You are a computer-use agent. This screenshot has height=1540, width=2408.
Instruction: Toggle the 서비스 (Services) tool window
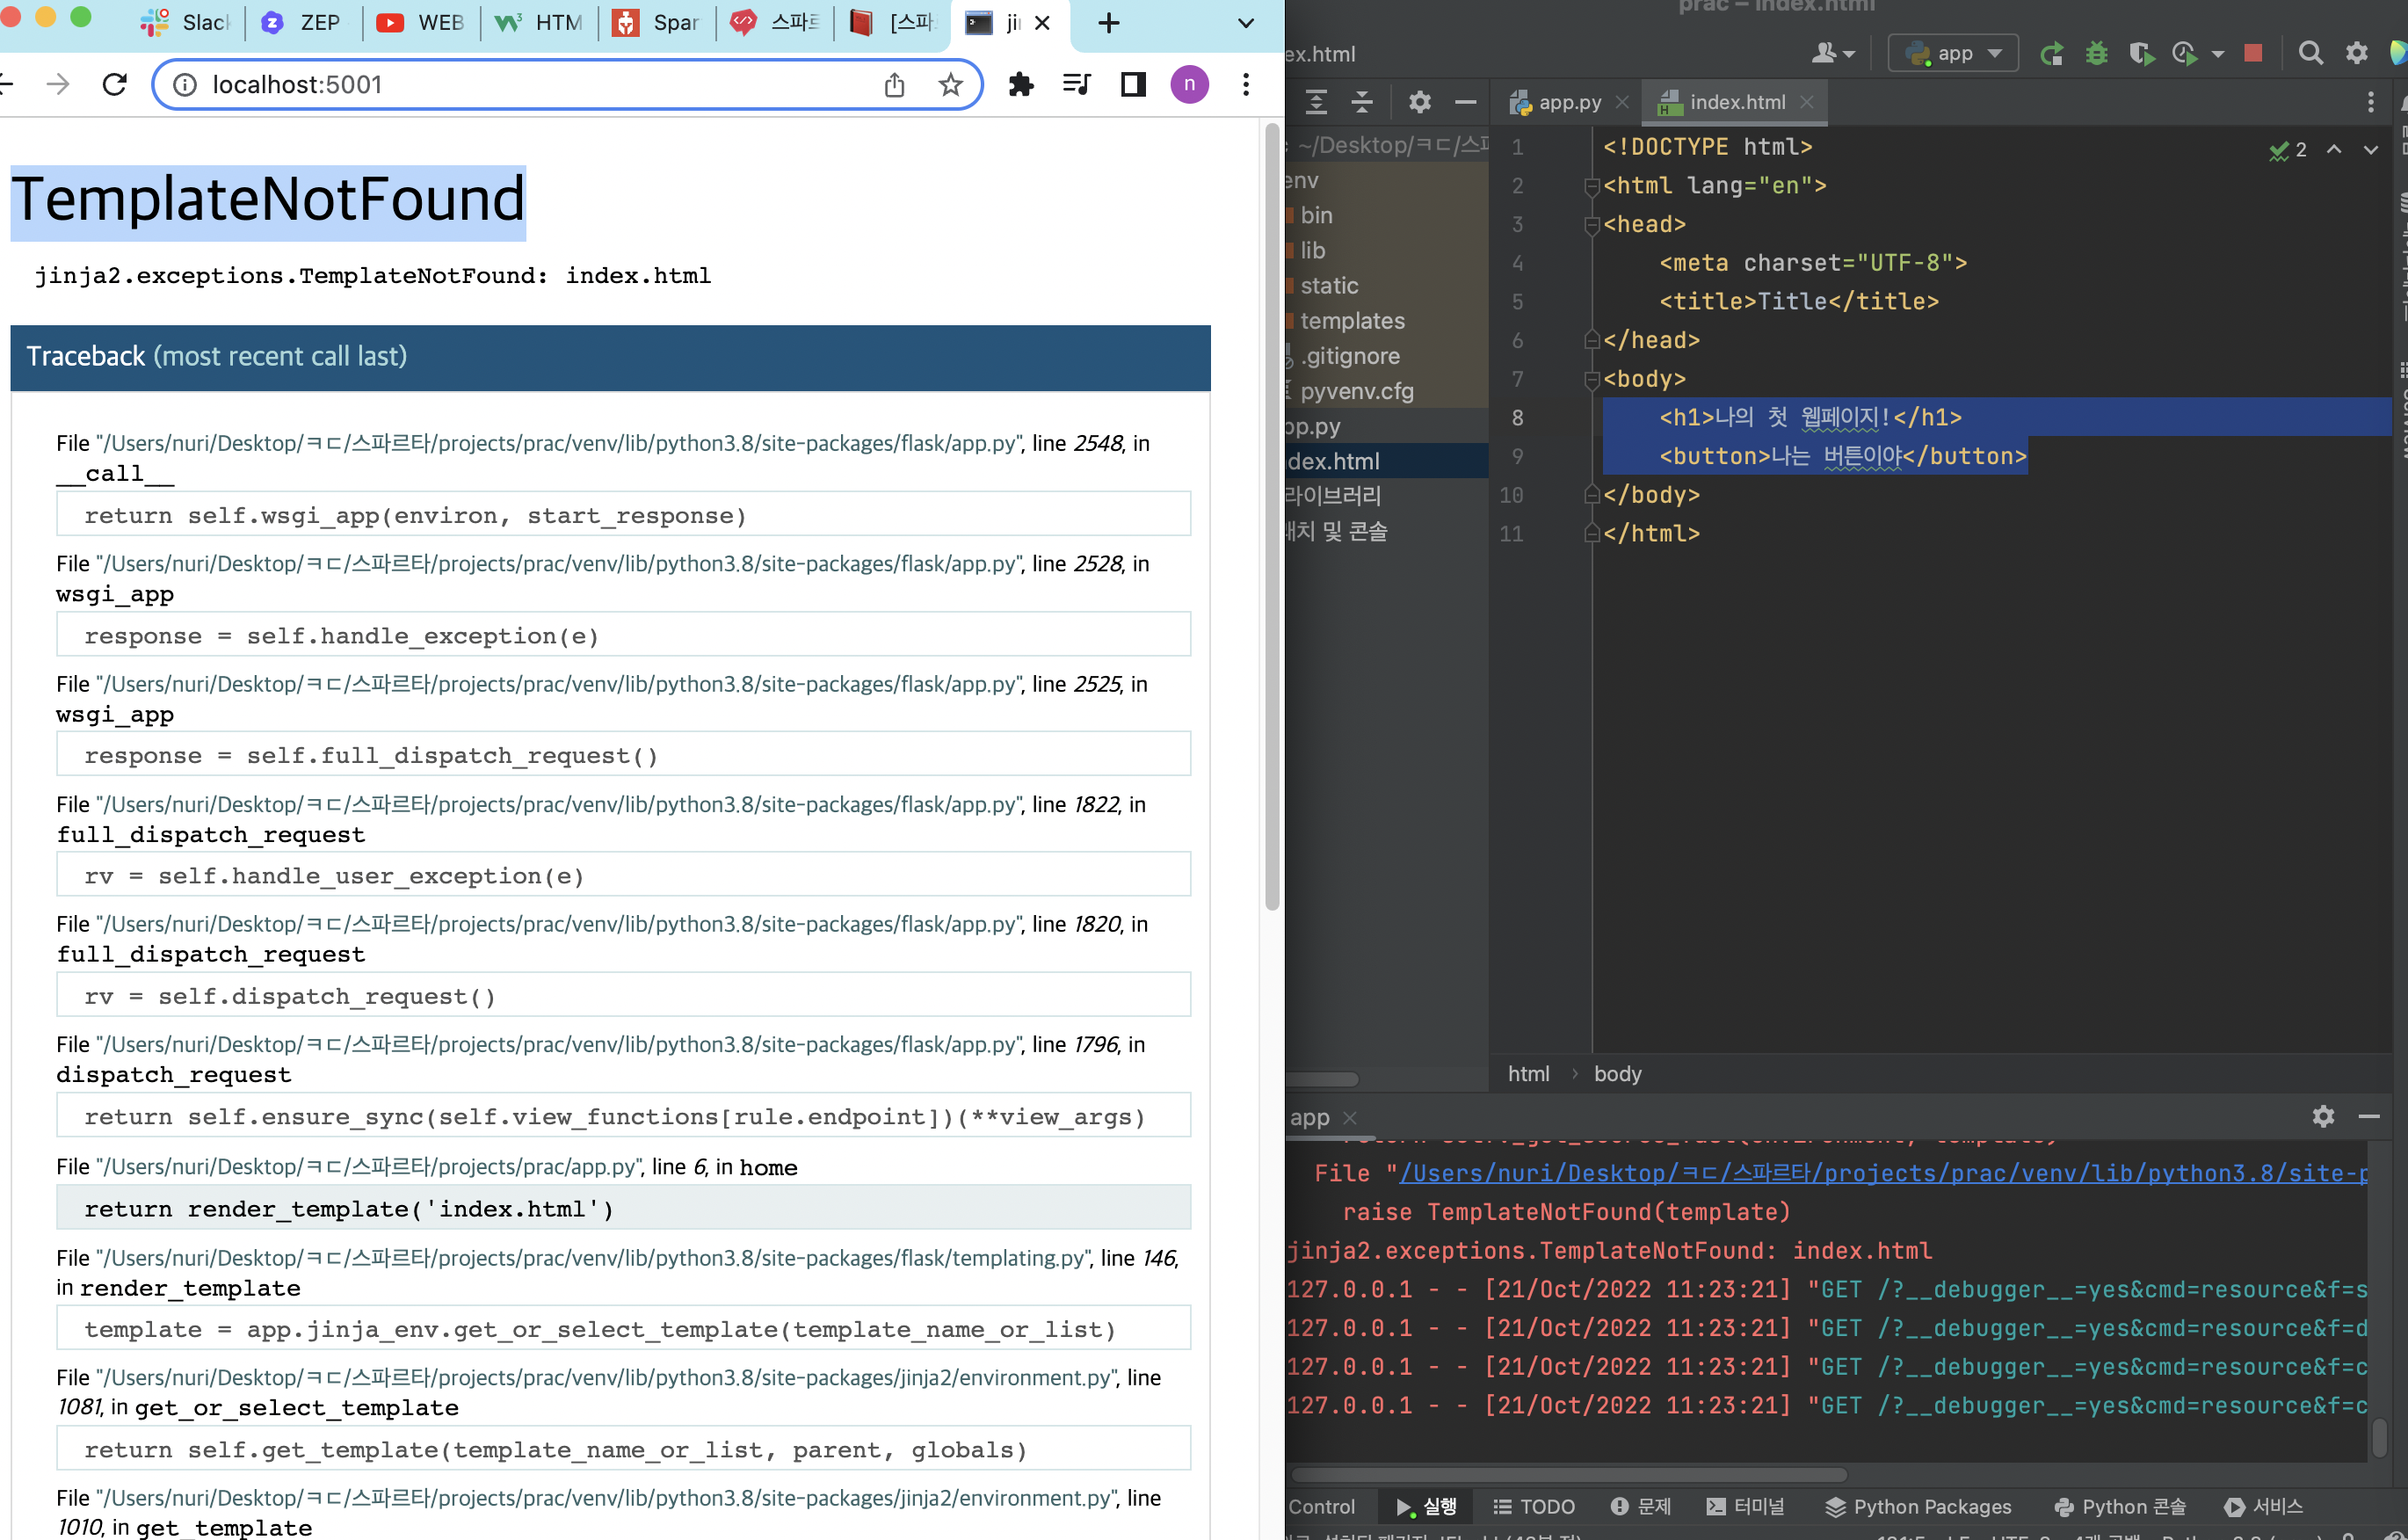point(2263,1506)
